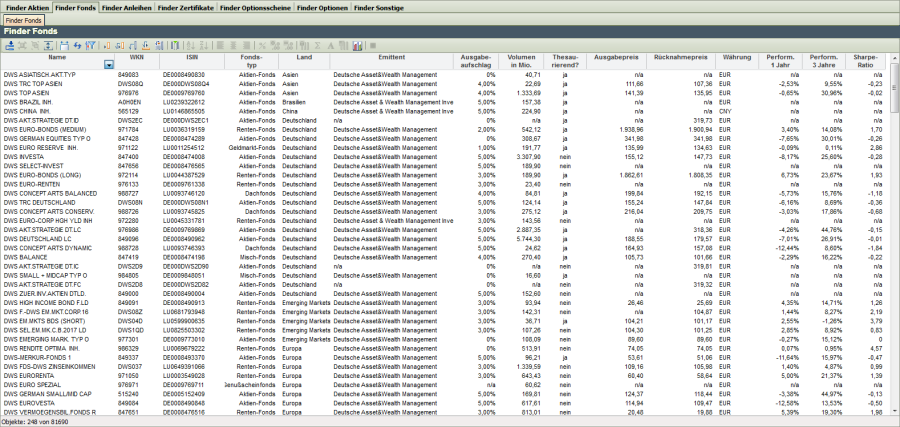Select the Finder Fonds sub-tab
The image size is (900, 427).
point(23,20)
